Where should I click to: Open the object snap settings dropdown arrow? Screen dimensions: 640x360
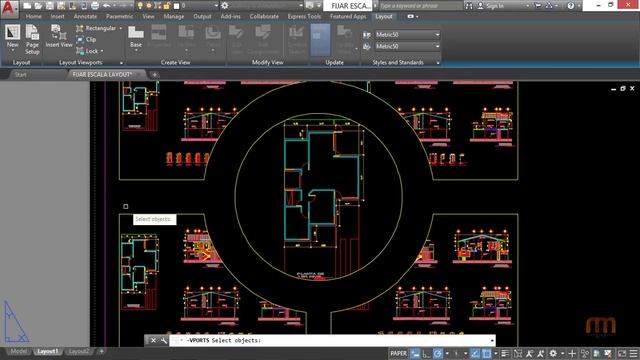496,353
